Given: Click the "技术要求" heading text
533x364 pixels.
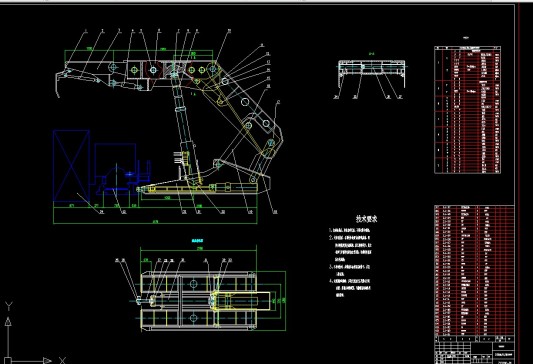Looking at the screenshot, I should click(x=366, y=219).
